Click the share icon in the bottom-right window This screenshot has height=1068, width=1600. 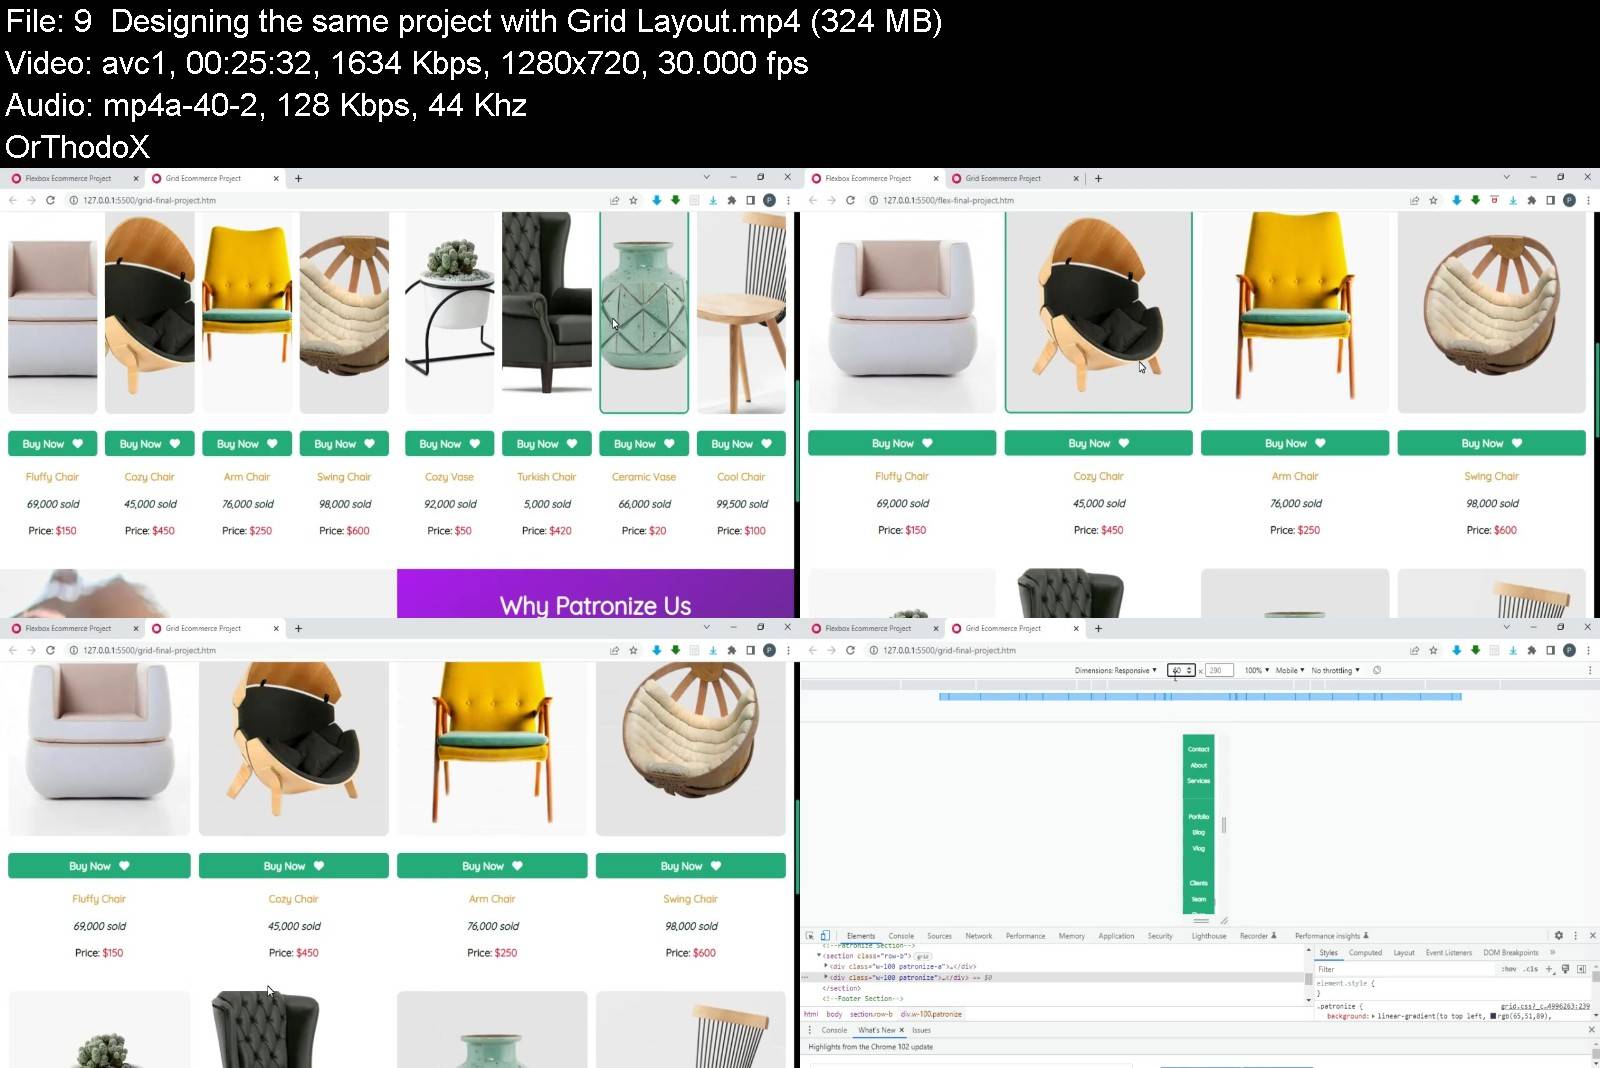1414,650
